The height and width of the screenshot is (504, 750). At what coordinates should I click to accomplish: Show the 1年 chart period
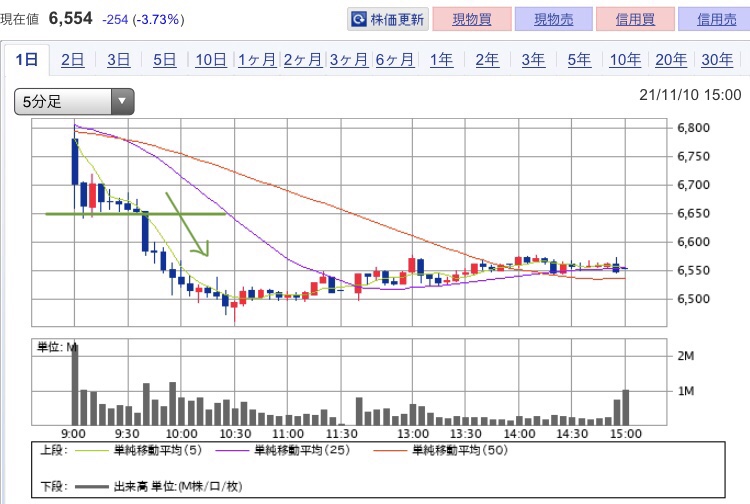(x=441, y=60)
